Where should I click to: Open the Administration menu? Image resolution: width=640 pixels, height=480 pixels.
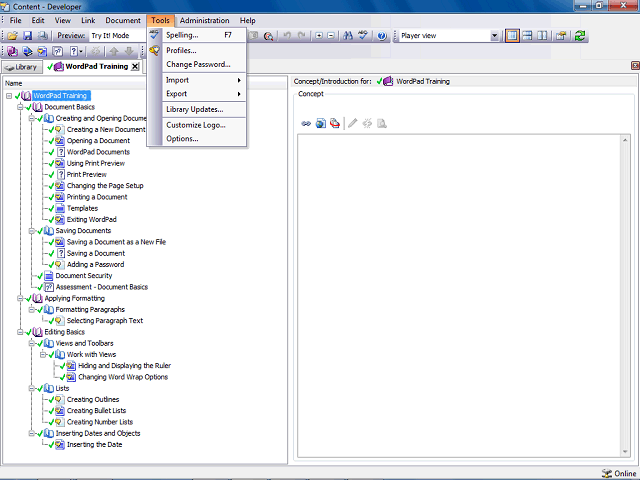(x=204, y=20)
